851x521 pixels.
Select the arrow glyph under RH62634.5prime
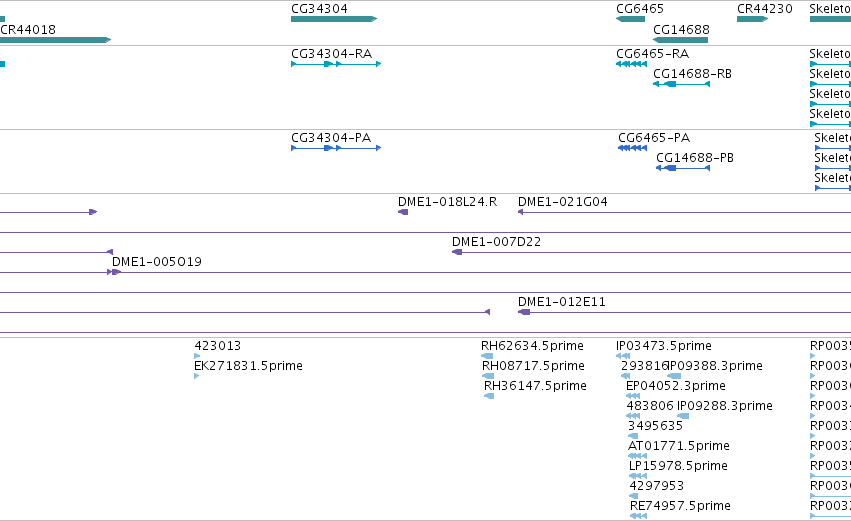click(x=487, y=356)
